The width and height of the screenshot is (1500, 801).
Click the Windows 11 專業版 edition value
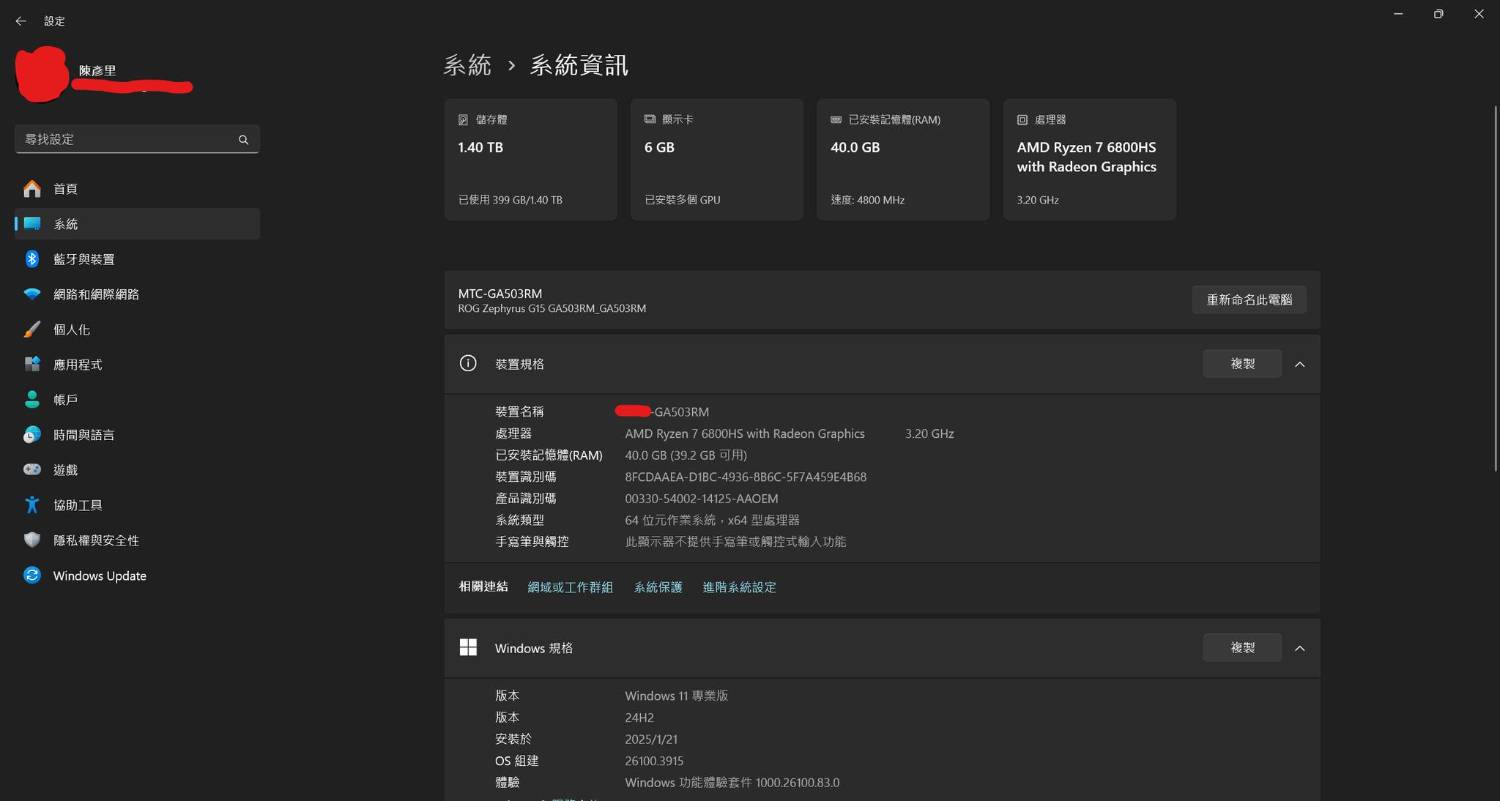pos(676,695)
